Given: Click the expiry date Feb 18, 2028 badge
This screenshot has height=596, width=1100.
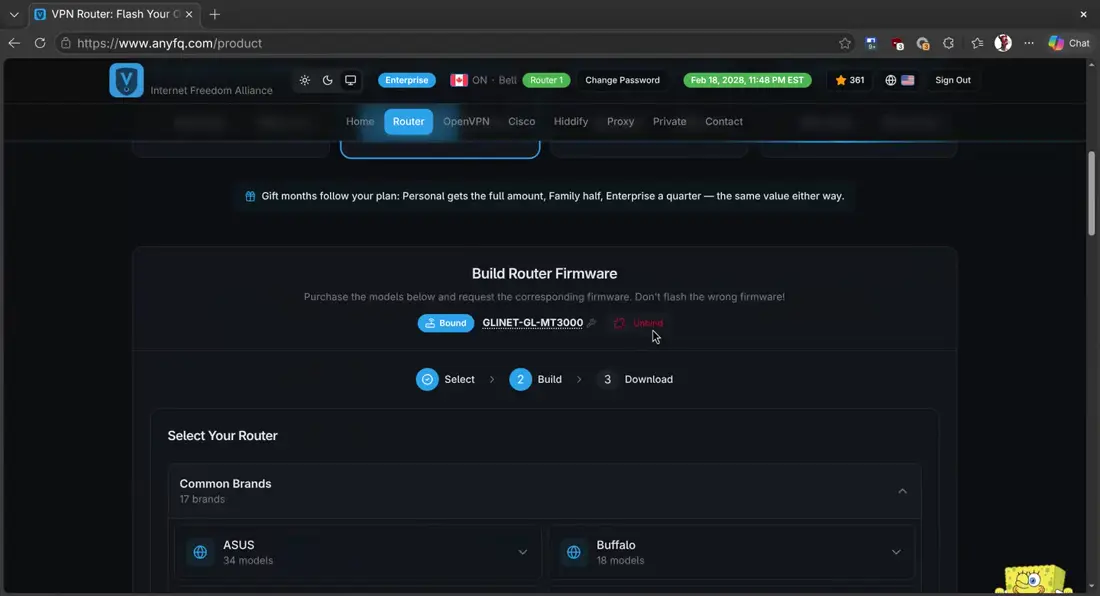Looking at the screenshot, I should coord(747,80).
